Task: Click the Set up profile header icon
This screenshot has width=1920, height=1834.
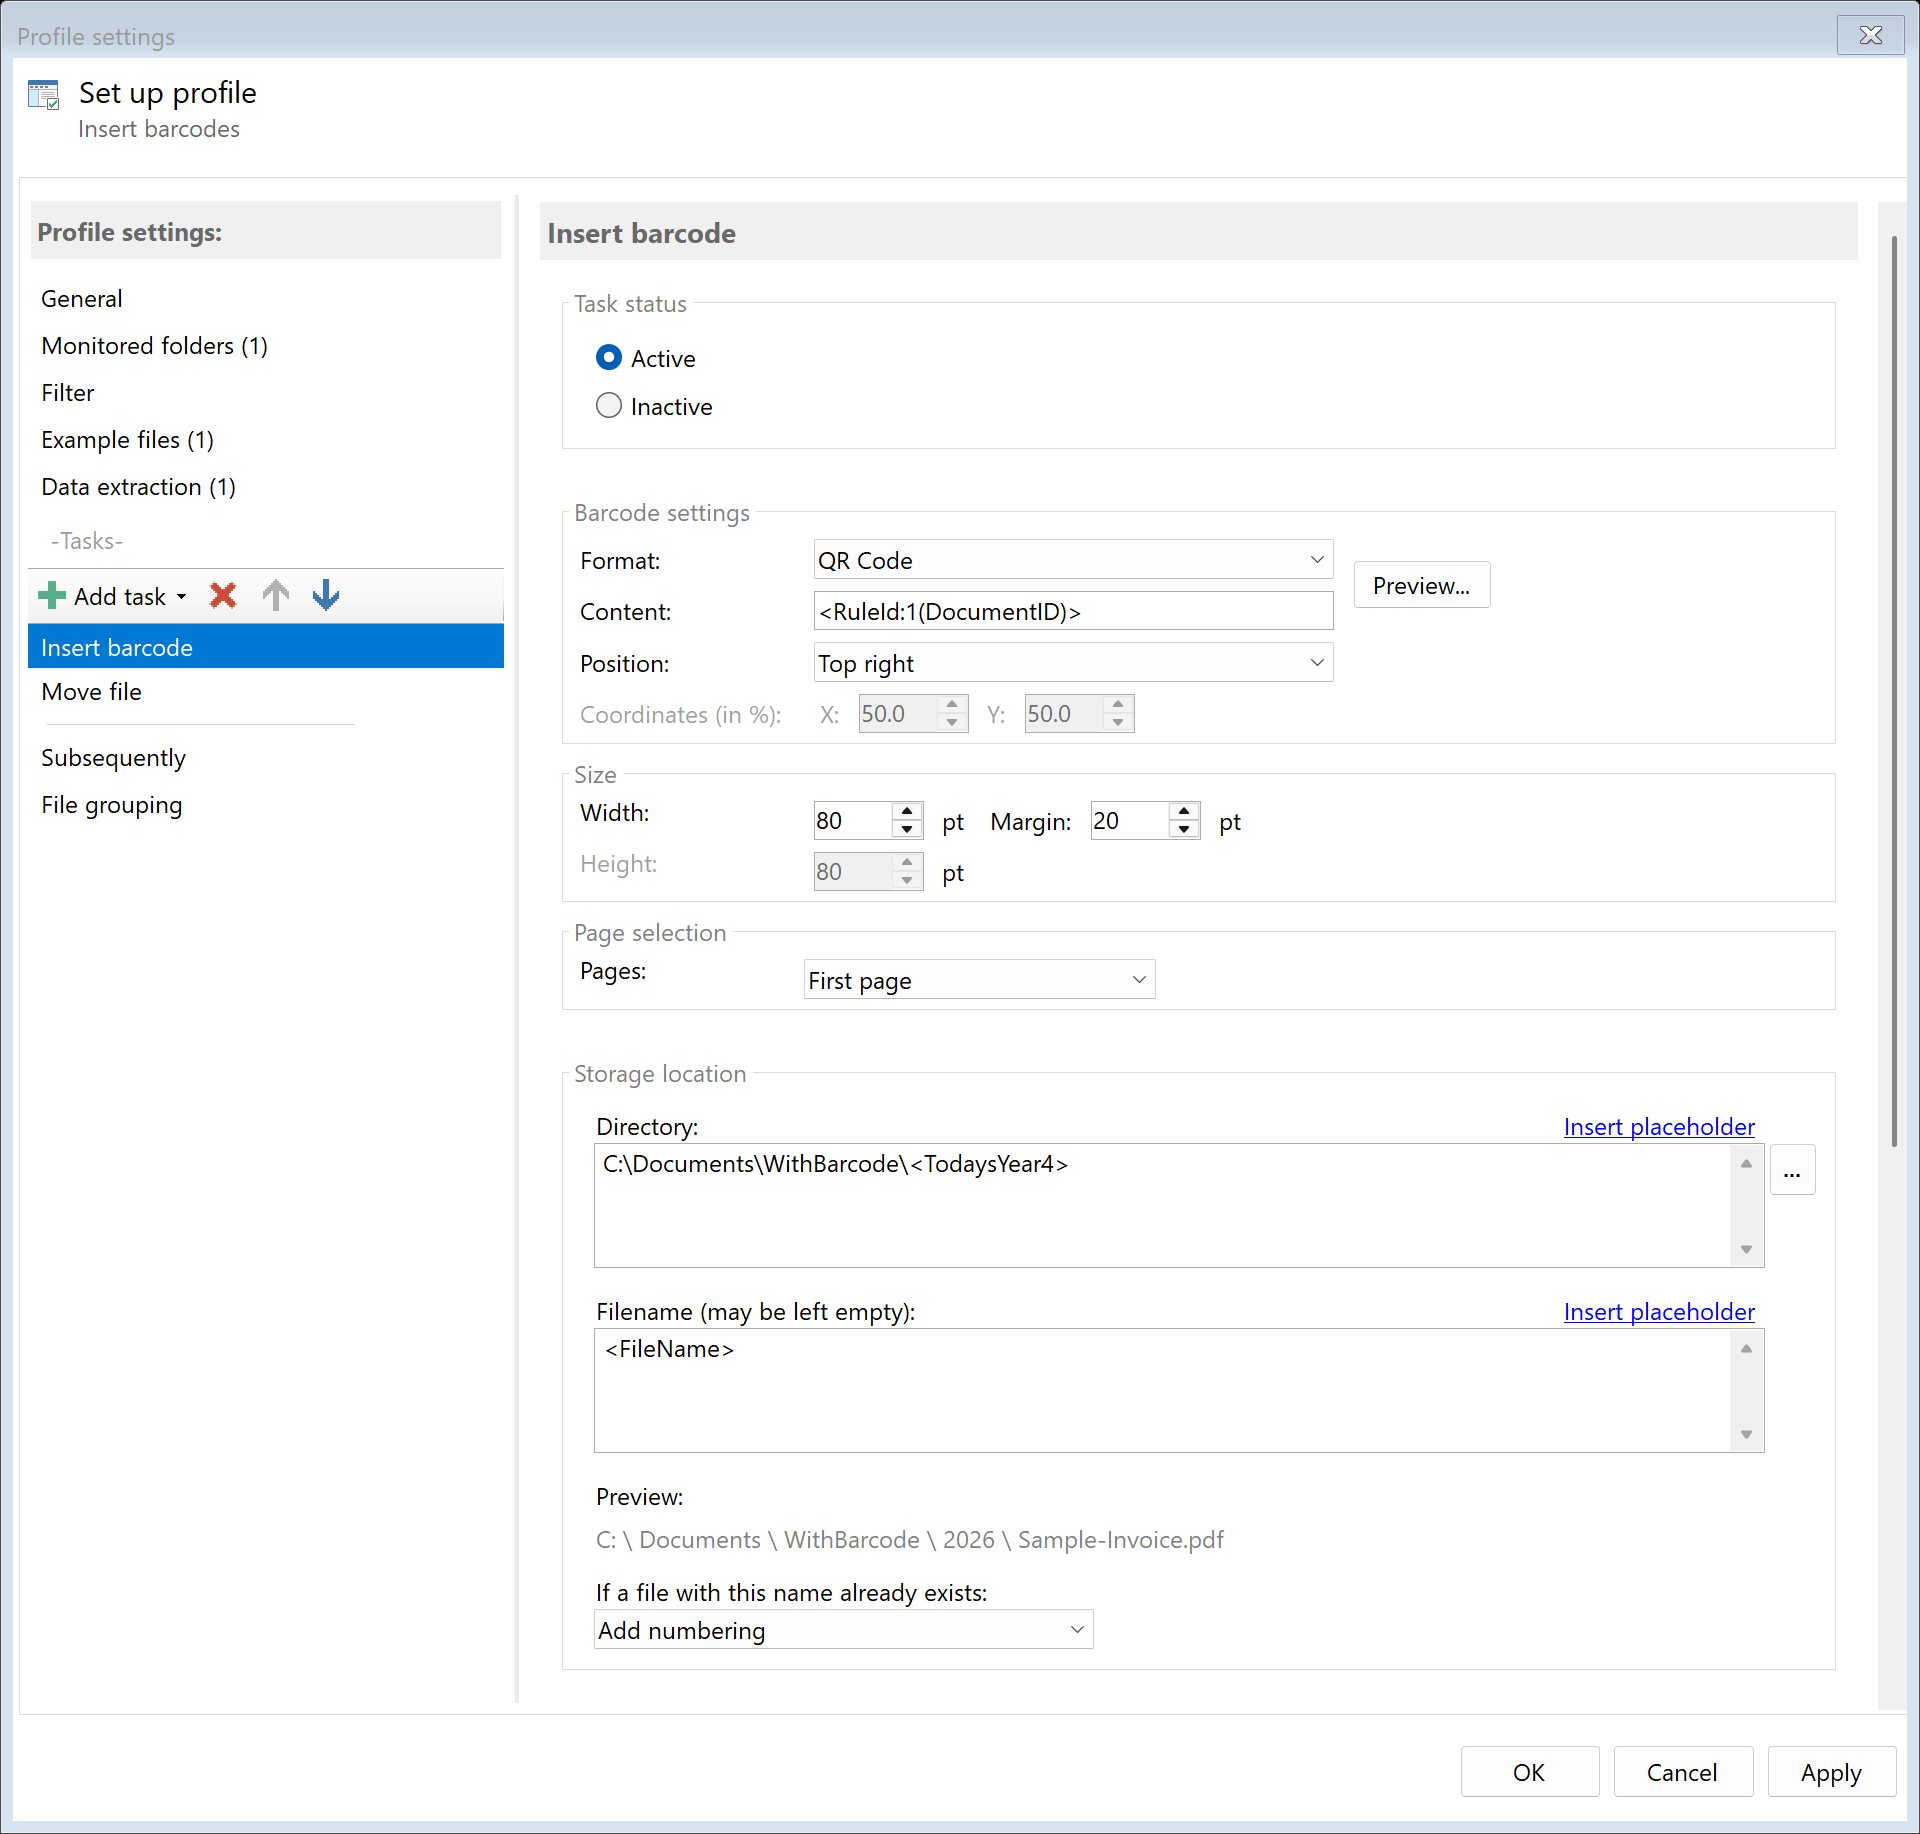Action: pos(44,93)
